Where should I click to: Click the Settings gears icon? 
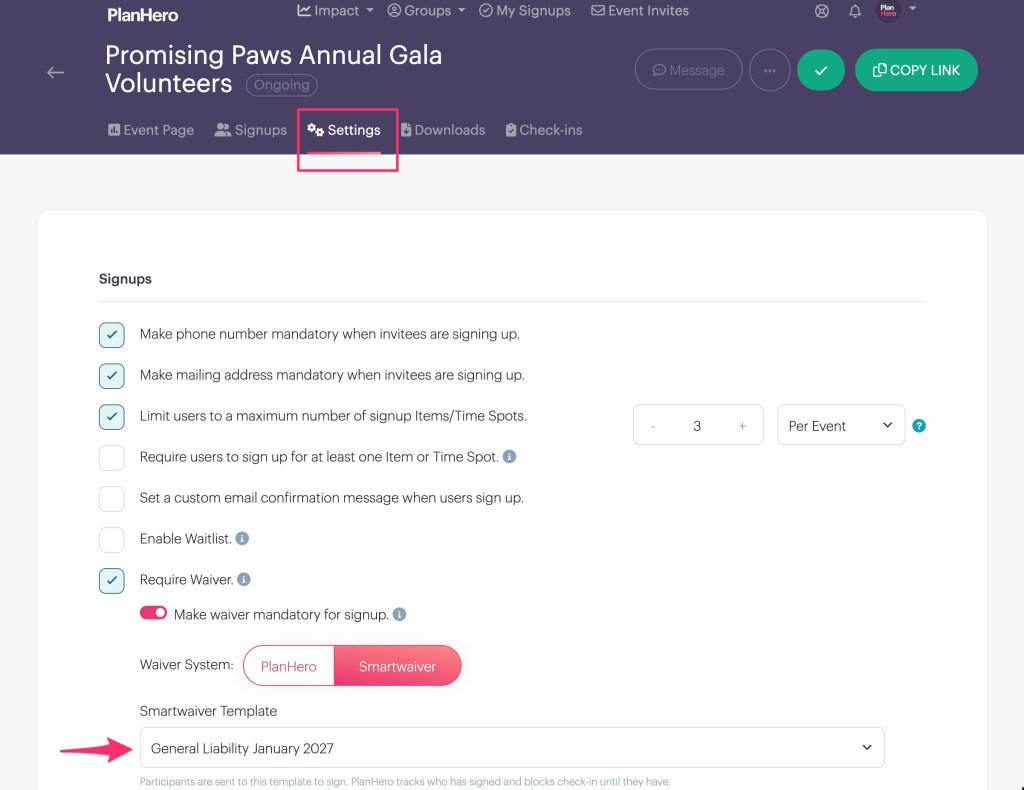(x=315, y=129)
